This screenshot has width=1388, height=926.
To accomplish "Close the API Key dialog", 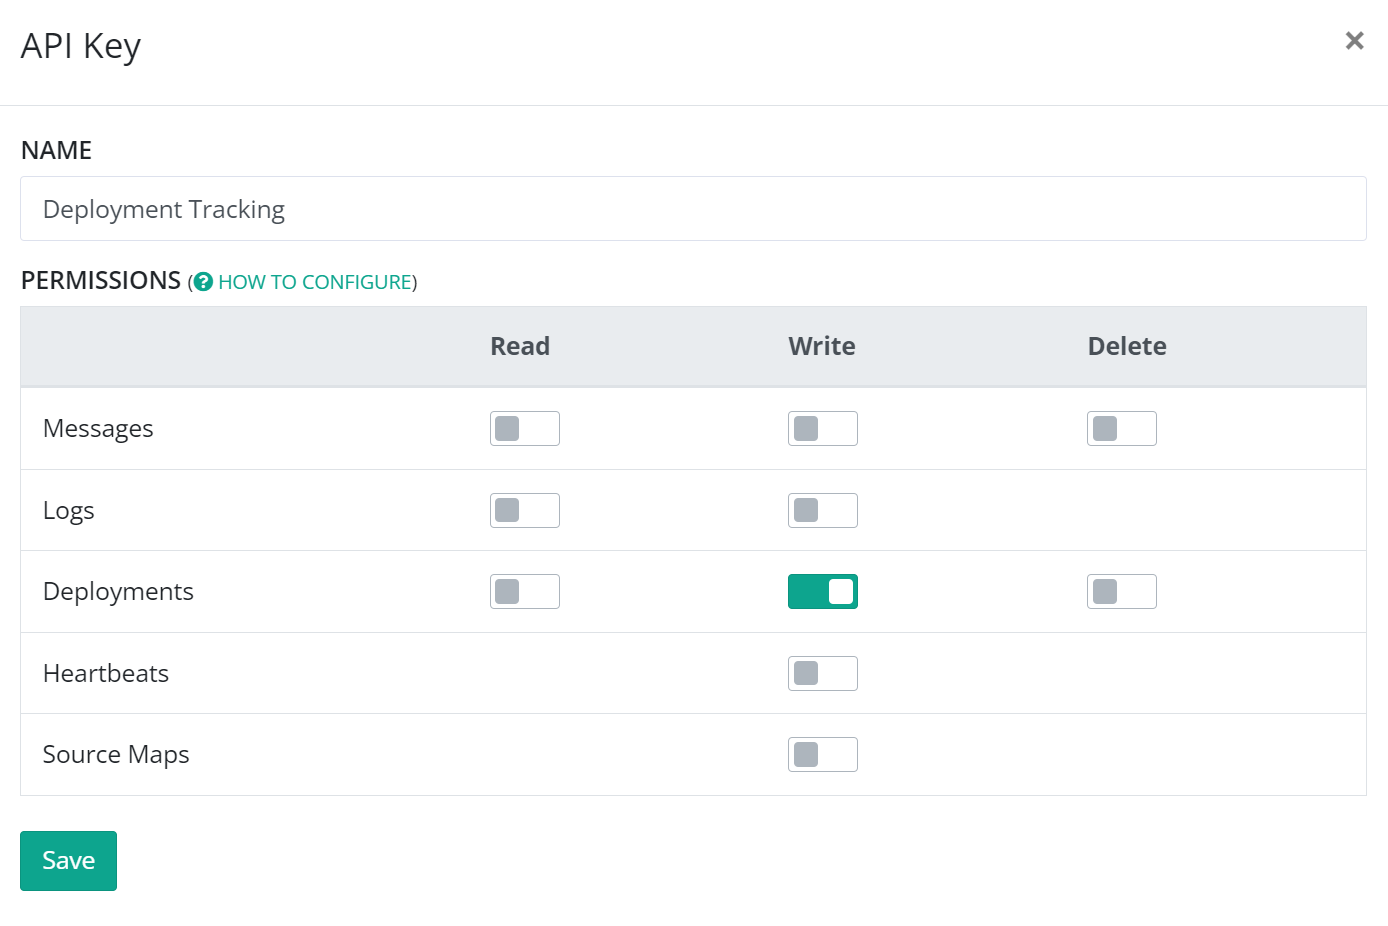I will pos(1354,41).
